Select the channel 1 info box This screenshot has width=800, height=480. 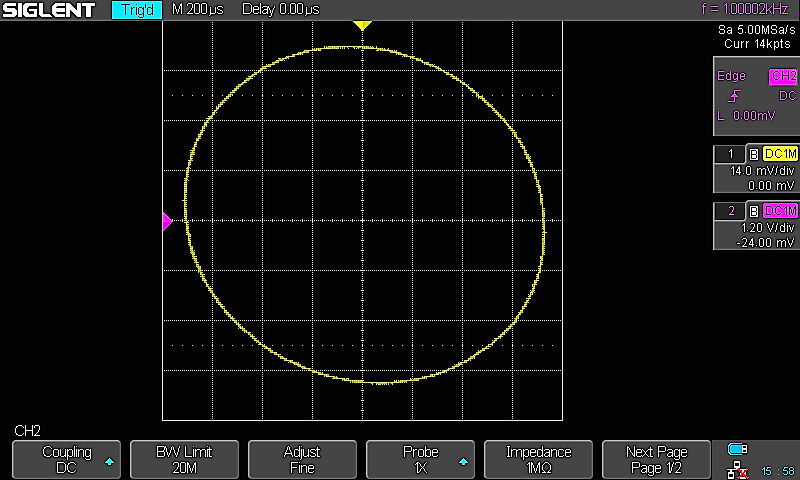click(x=755, y=170)
